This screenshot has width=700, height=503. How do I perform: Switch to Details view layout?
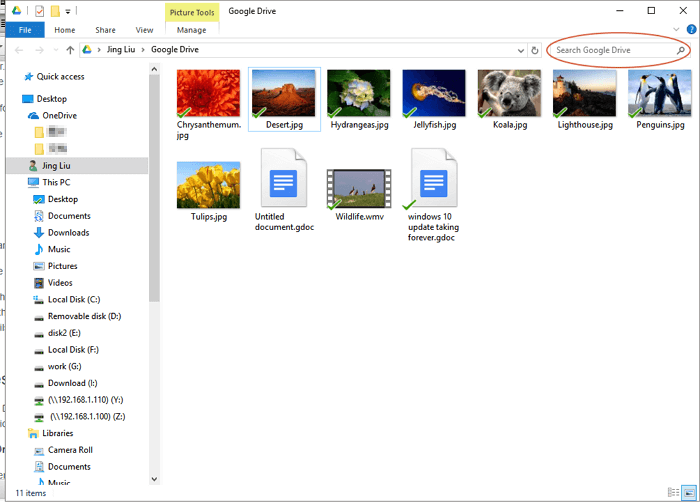point(674,493)
